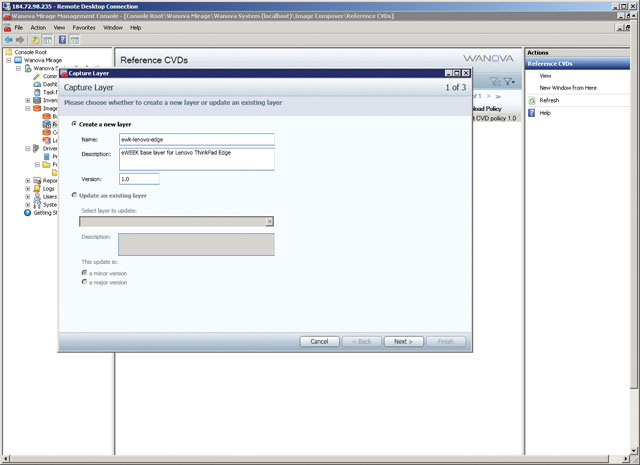640x465 pixels.
Task: Select the Wanova Mirage monitor icon
Action: pos(18,60)
